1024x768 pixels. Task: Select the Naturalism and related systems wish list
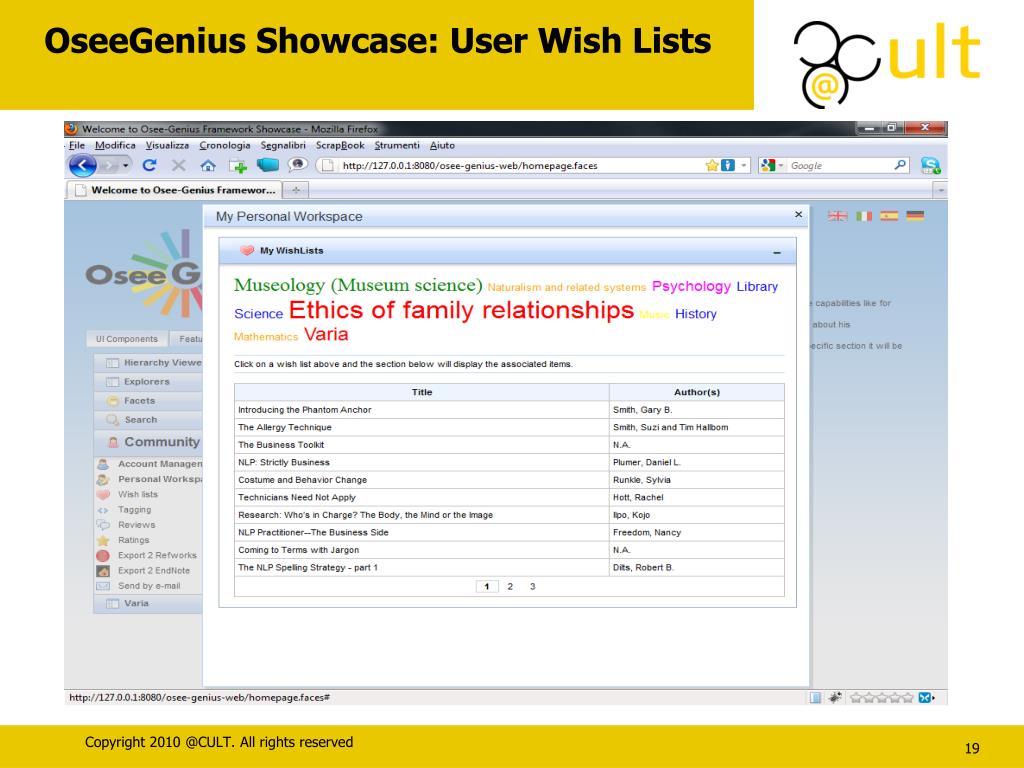pos(566,287)
